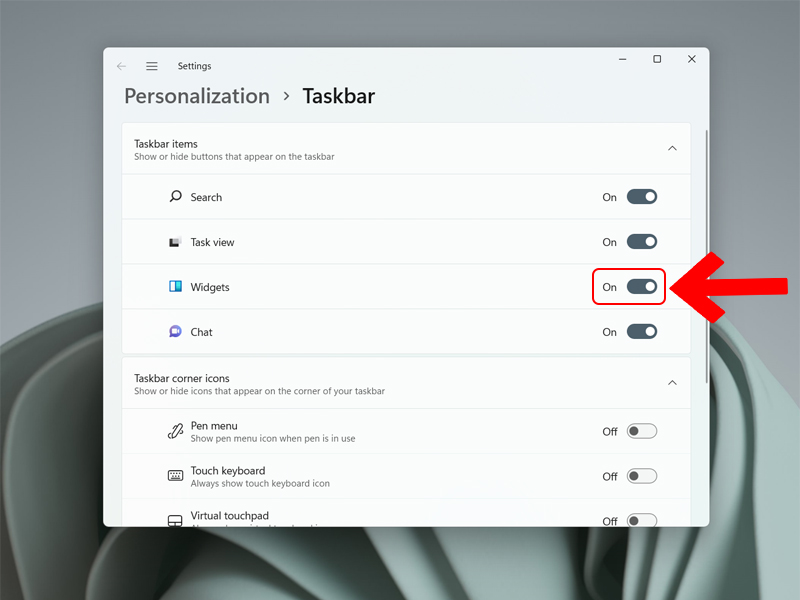Click the back arrow icon
The width and height of the screenshot is (800, 600).
121,65
